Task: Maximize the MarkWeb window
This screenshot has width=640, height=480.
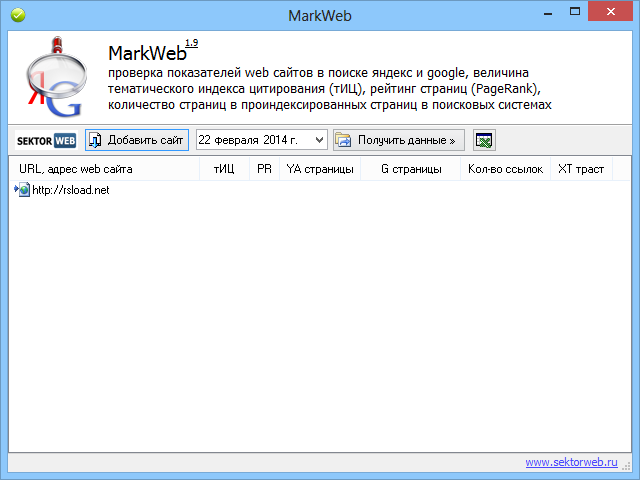Action: (x=575, y=12)
